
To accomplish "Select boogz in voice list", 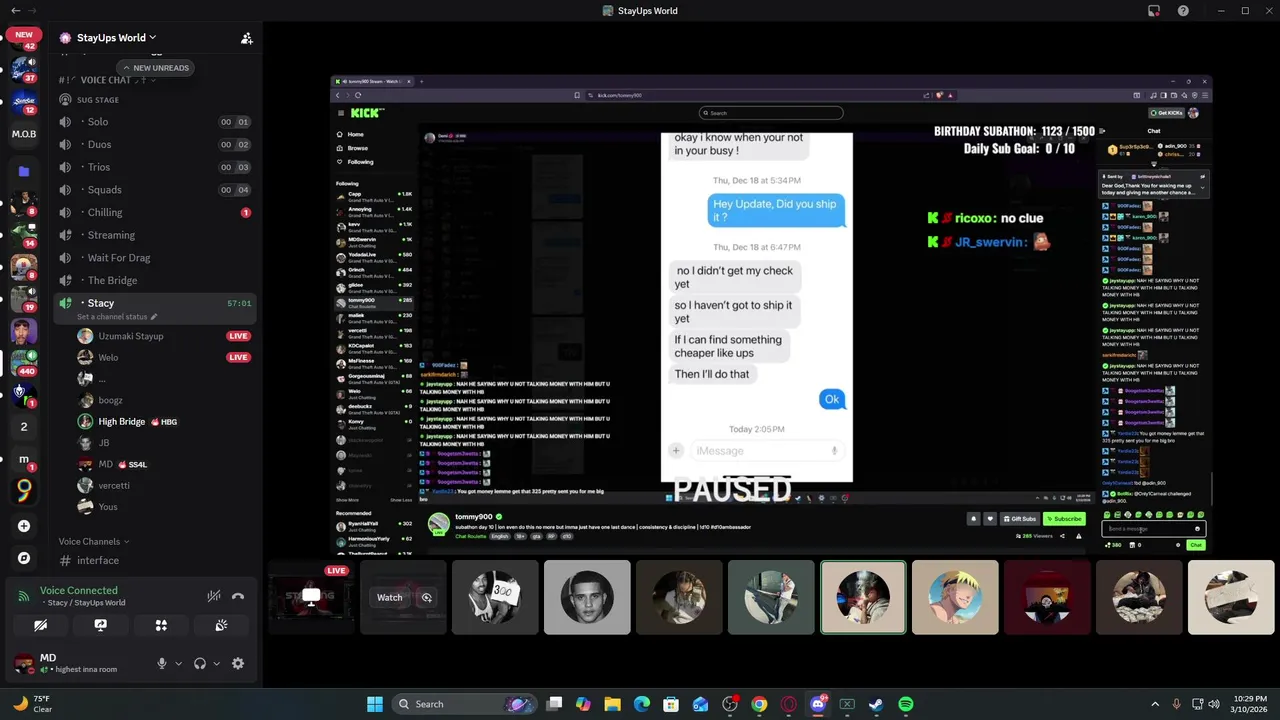I will [x=163, y=400].
